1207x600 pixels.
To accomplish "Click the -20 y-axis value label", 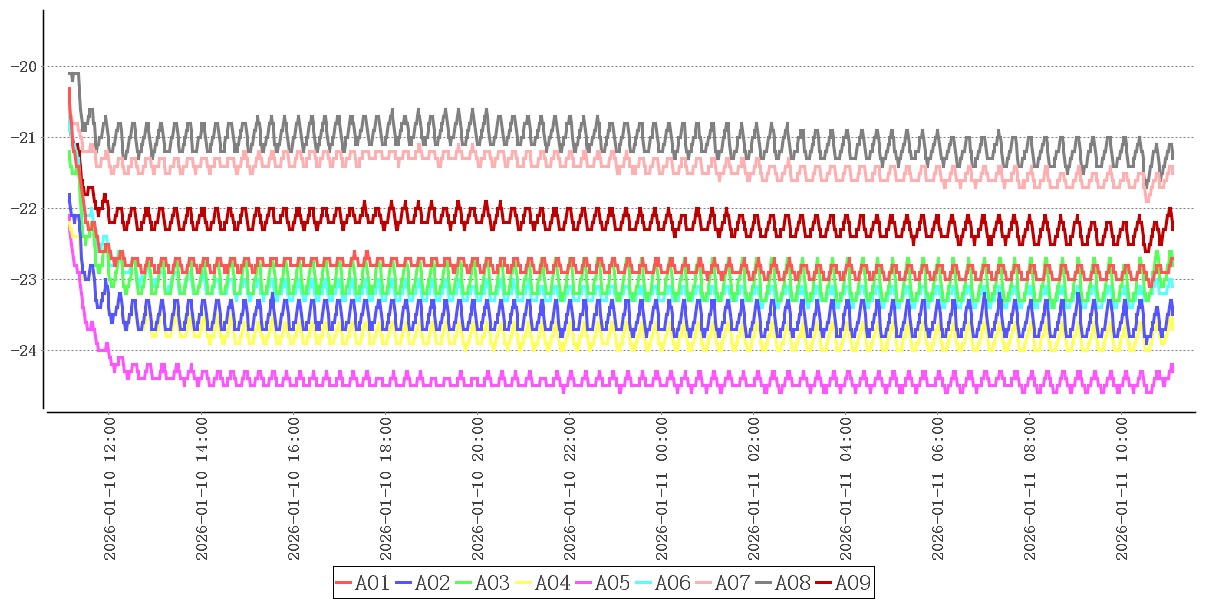I will click(x=22, y=66).
